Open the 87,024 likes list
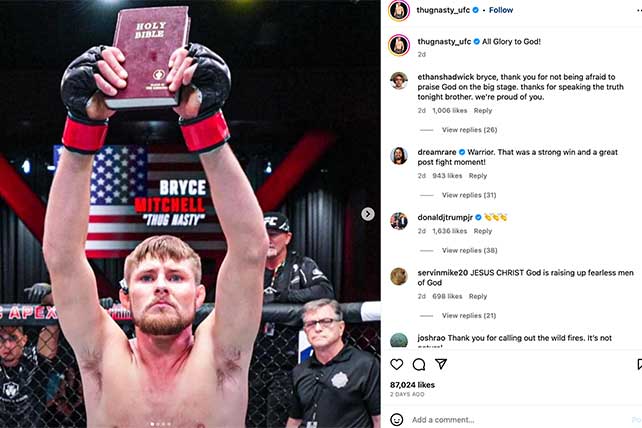This screenshot has width=642, height=428. 412,385
